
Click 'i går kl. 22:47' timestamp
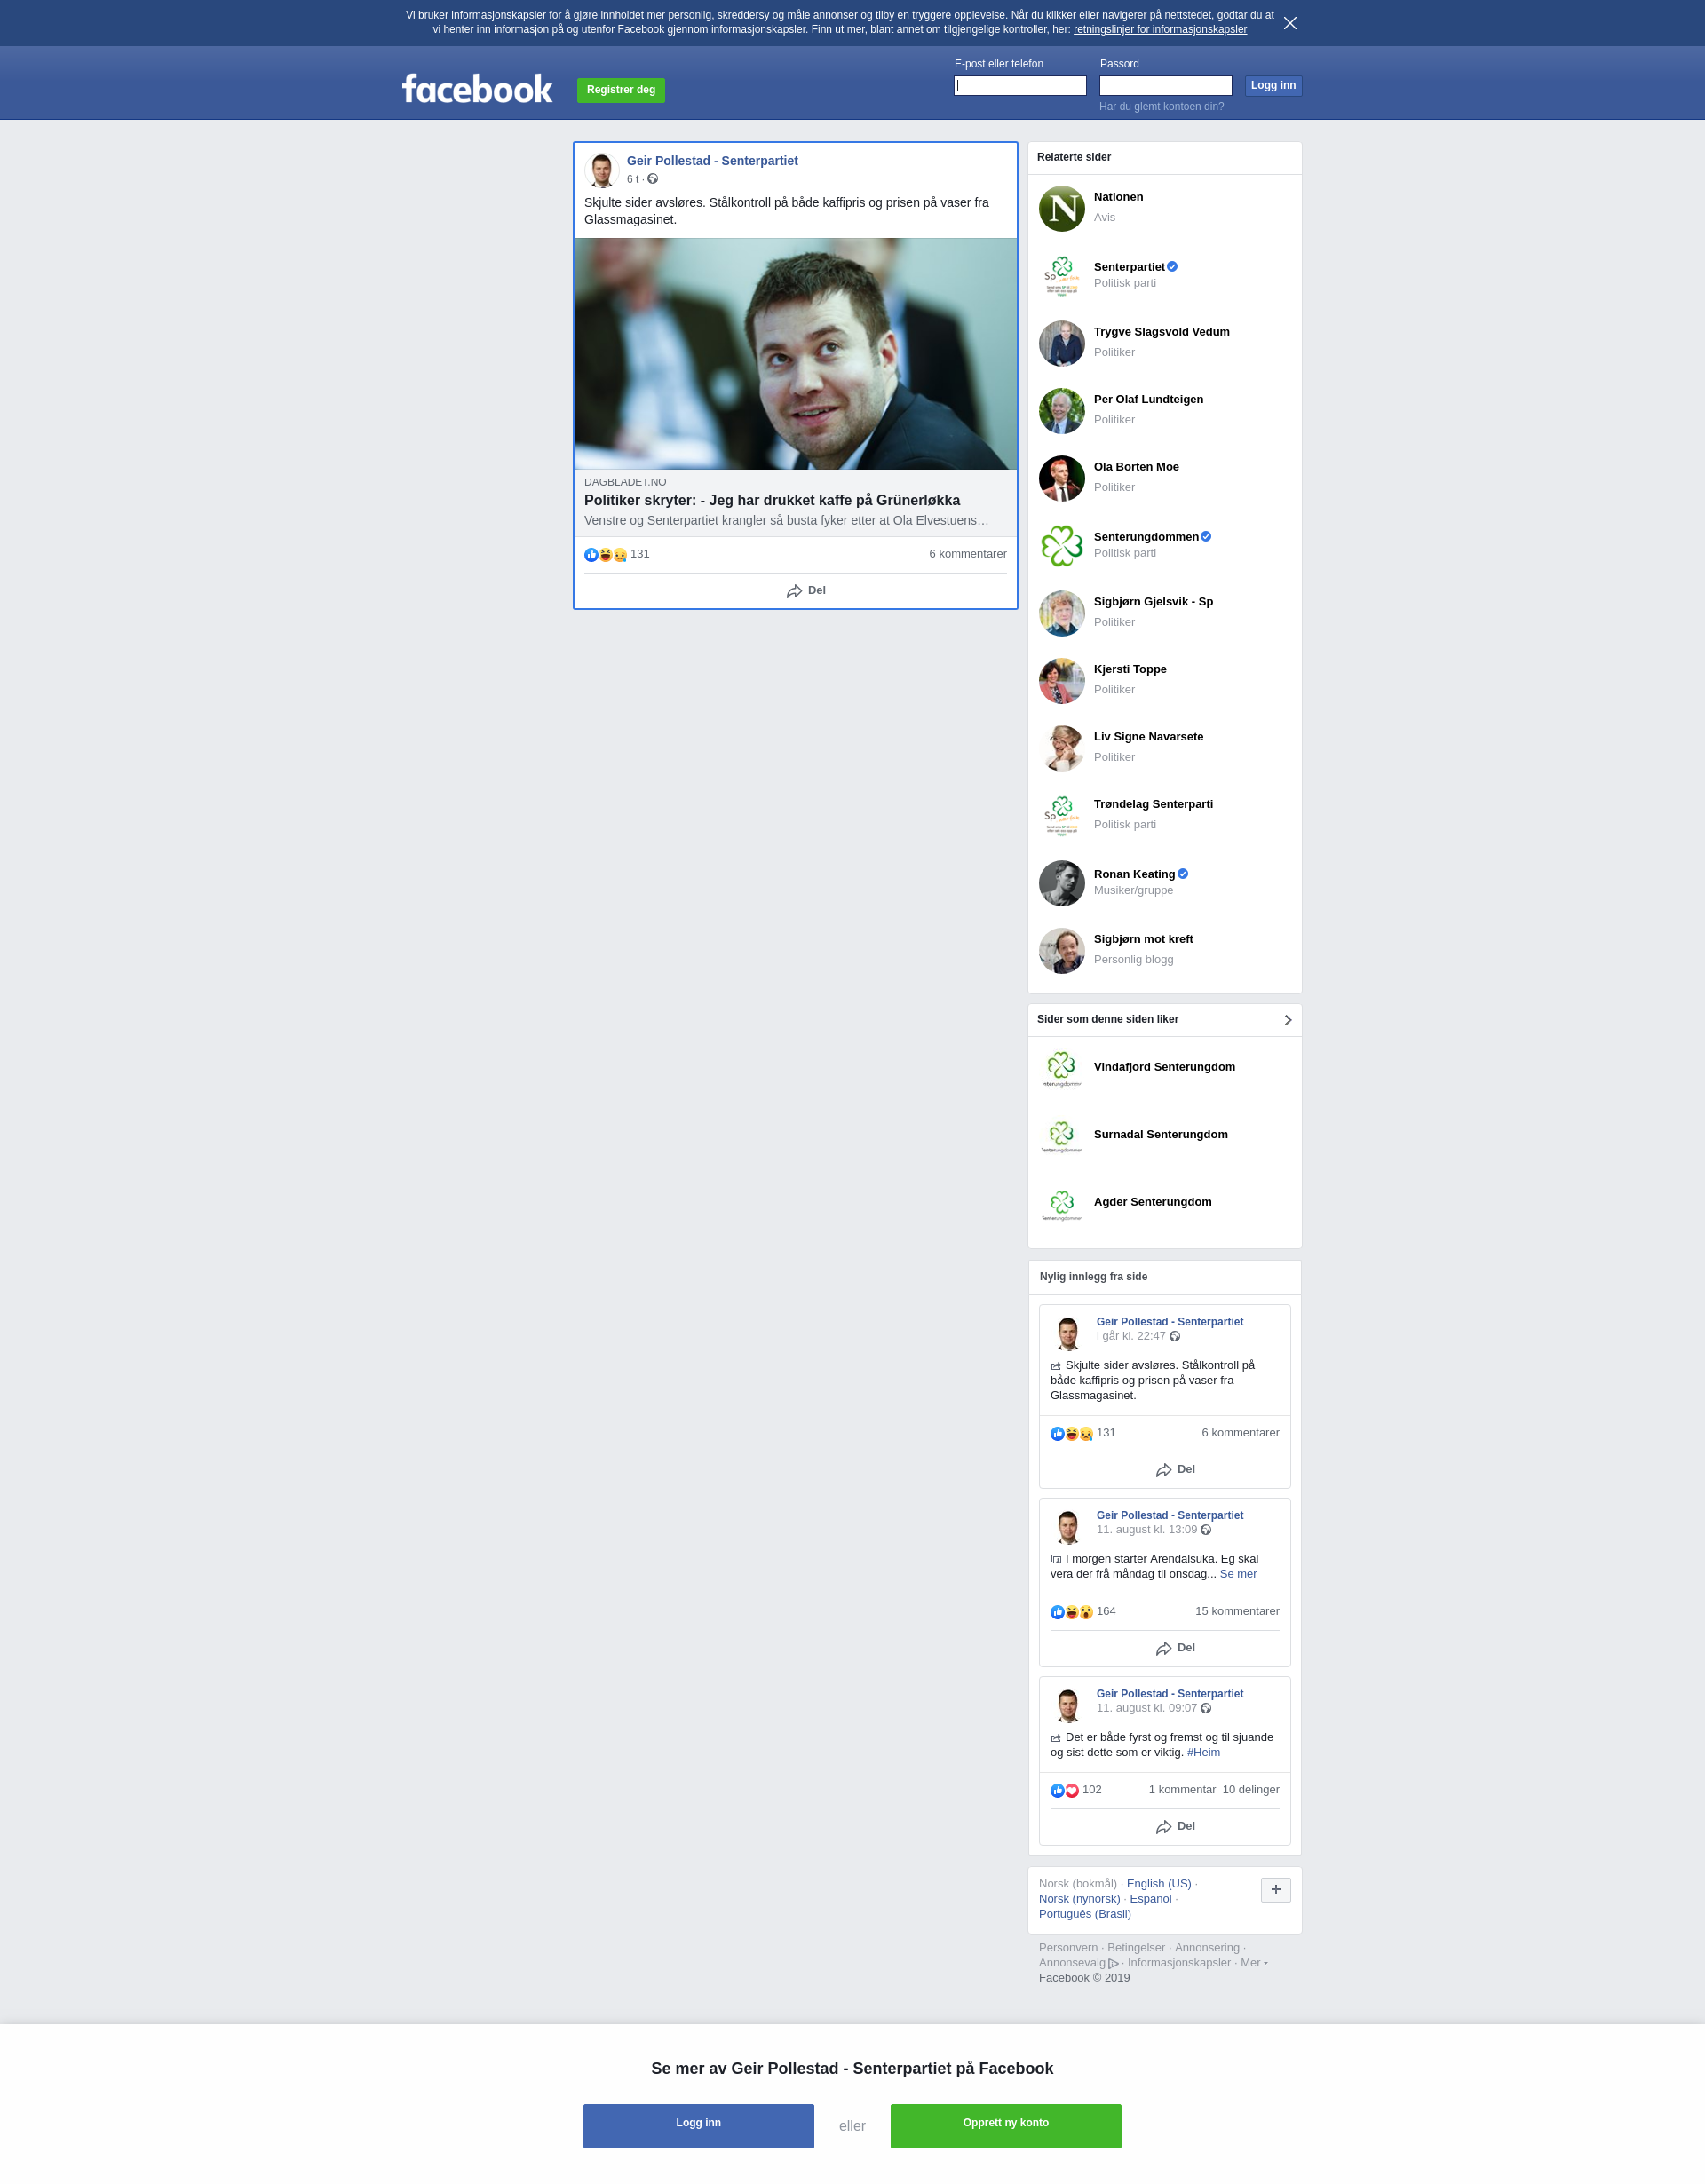[1130, 1336]
